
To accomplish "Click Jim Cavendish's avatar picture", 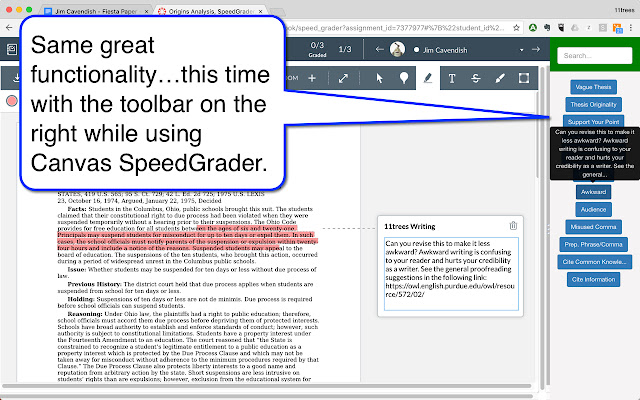I will [x=397, y=49].
